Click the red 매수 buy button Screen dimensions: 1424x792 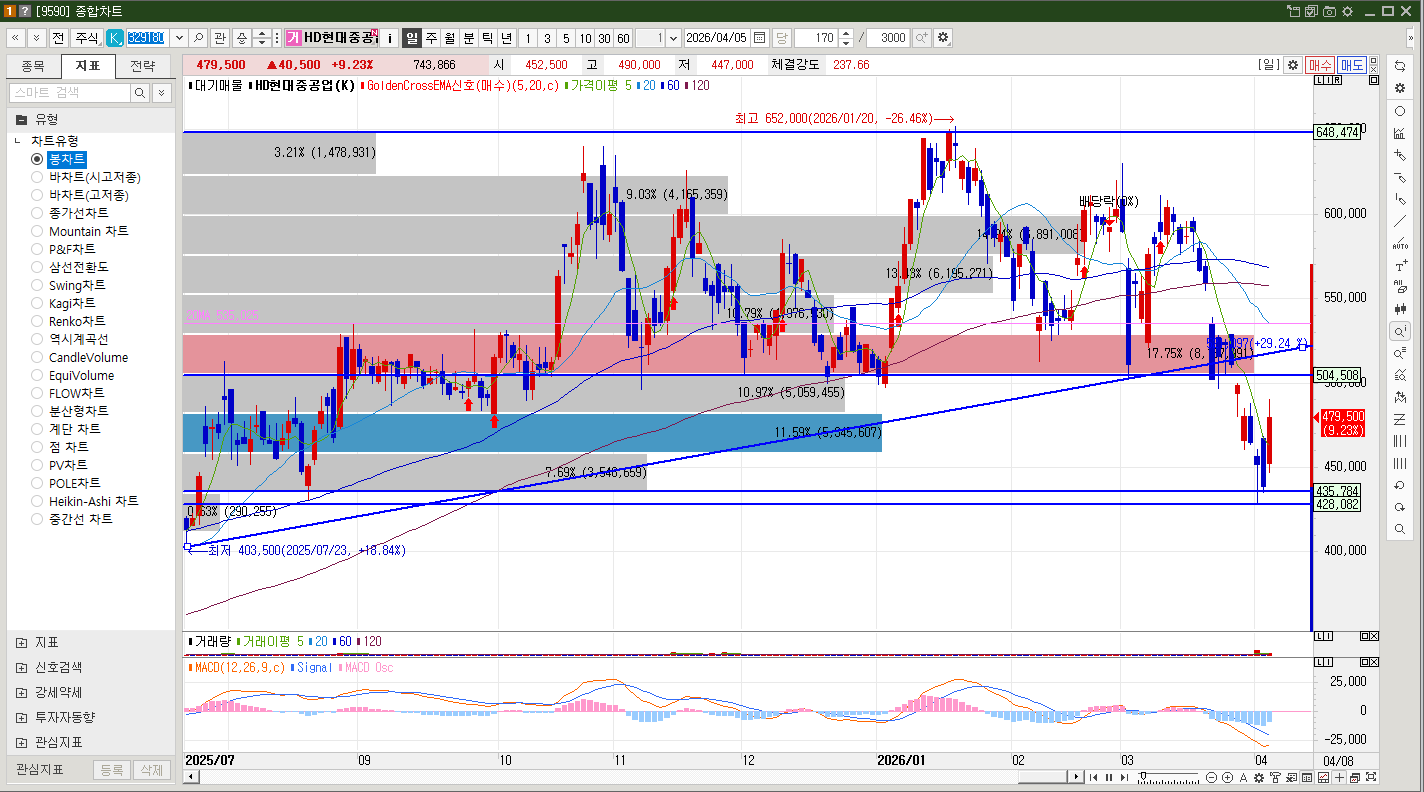click(1320, 65)
